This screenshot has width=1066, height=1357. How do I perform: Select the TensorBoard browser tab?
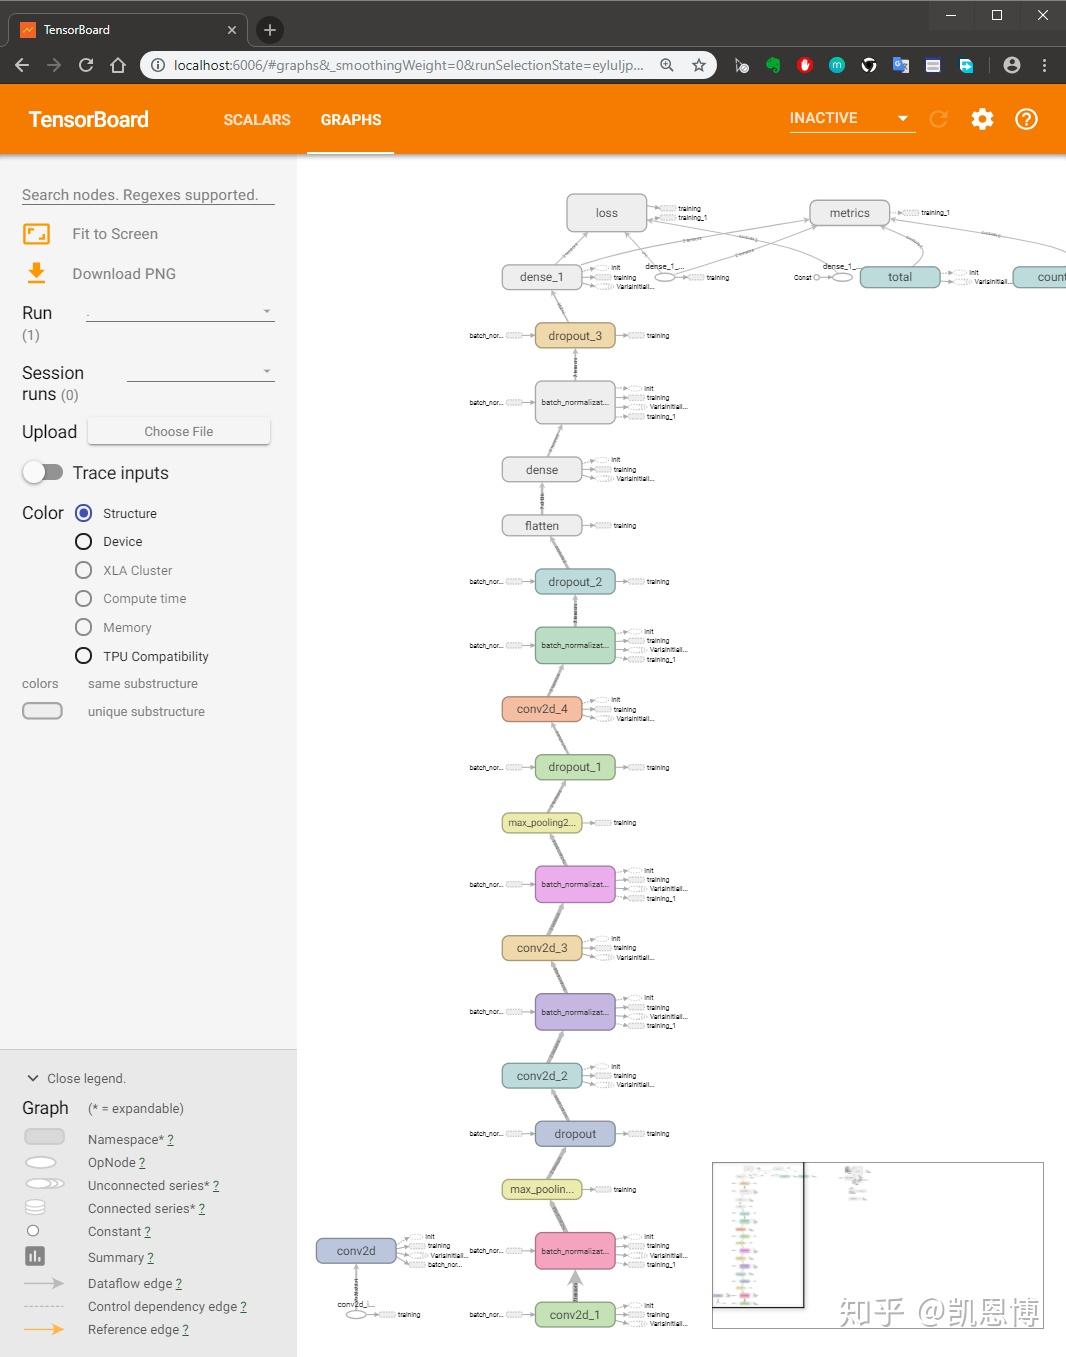click(x=129, y=30)
